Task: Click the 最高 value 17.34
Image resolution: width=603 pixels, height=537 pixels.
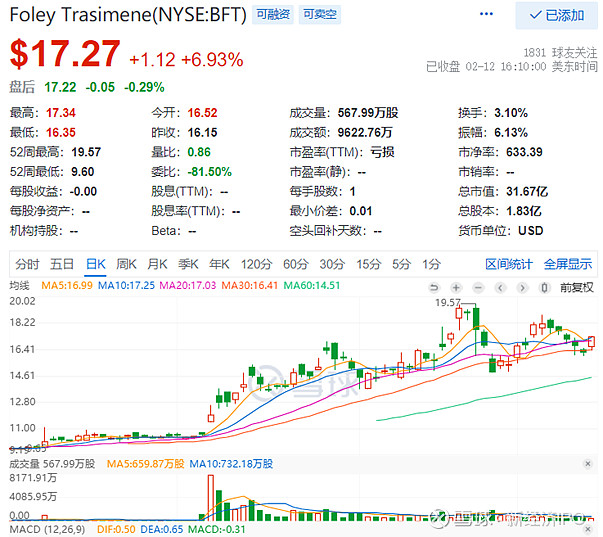Action: click(x=61, y=113)
